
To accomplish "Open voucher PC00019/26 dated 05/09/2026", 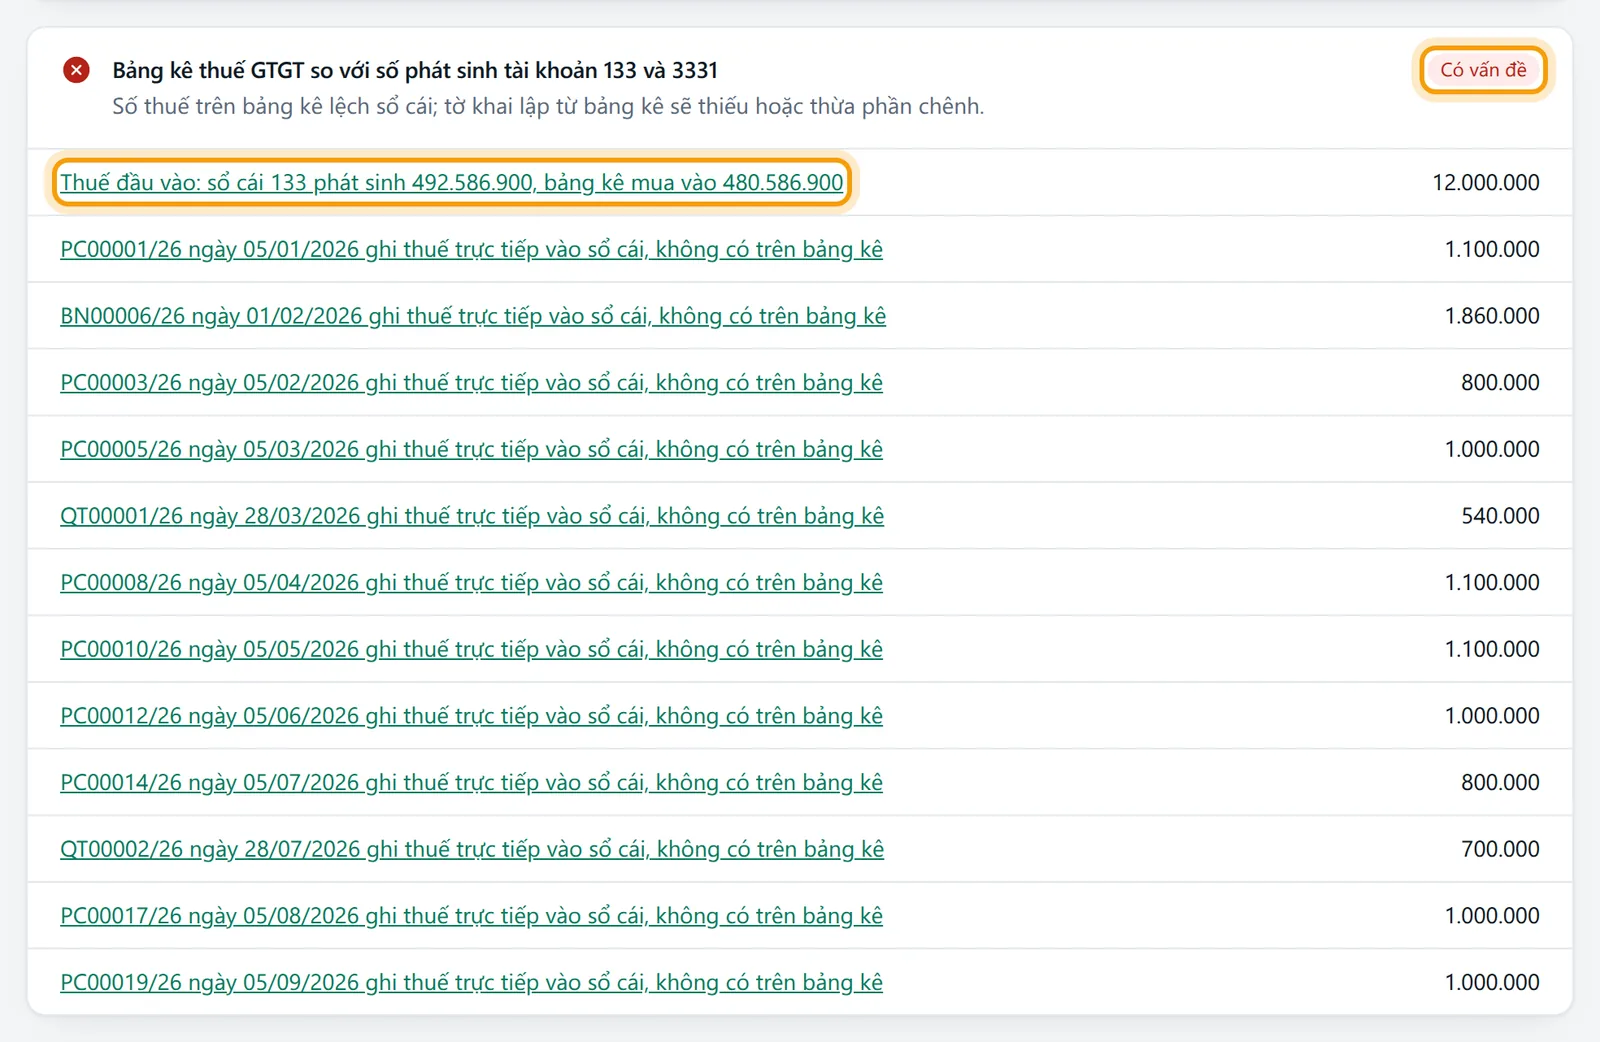I will click(471, 982).
